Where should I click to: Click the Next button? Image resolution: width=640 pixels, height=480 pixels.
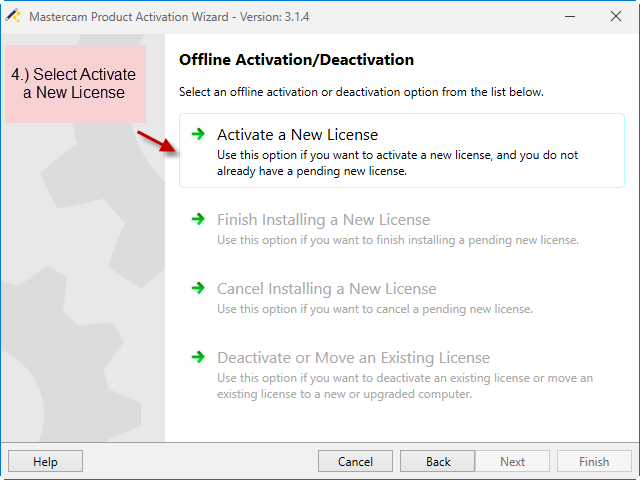coord(513,461)
